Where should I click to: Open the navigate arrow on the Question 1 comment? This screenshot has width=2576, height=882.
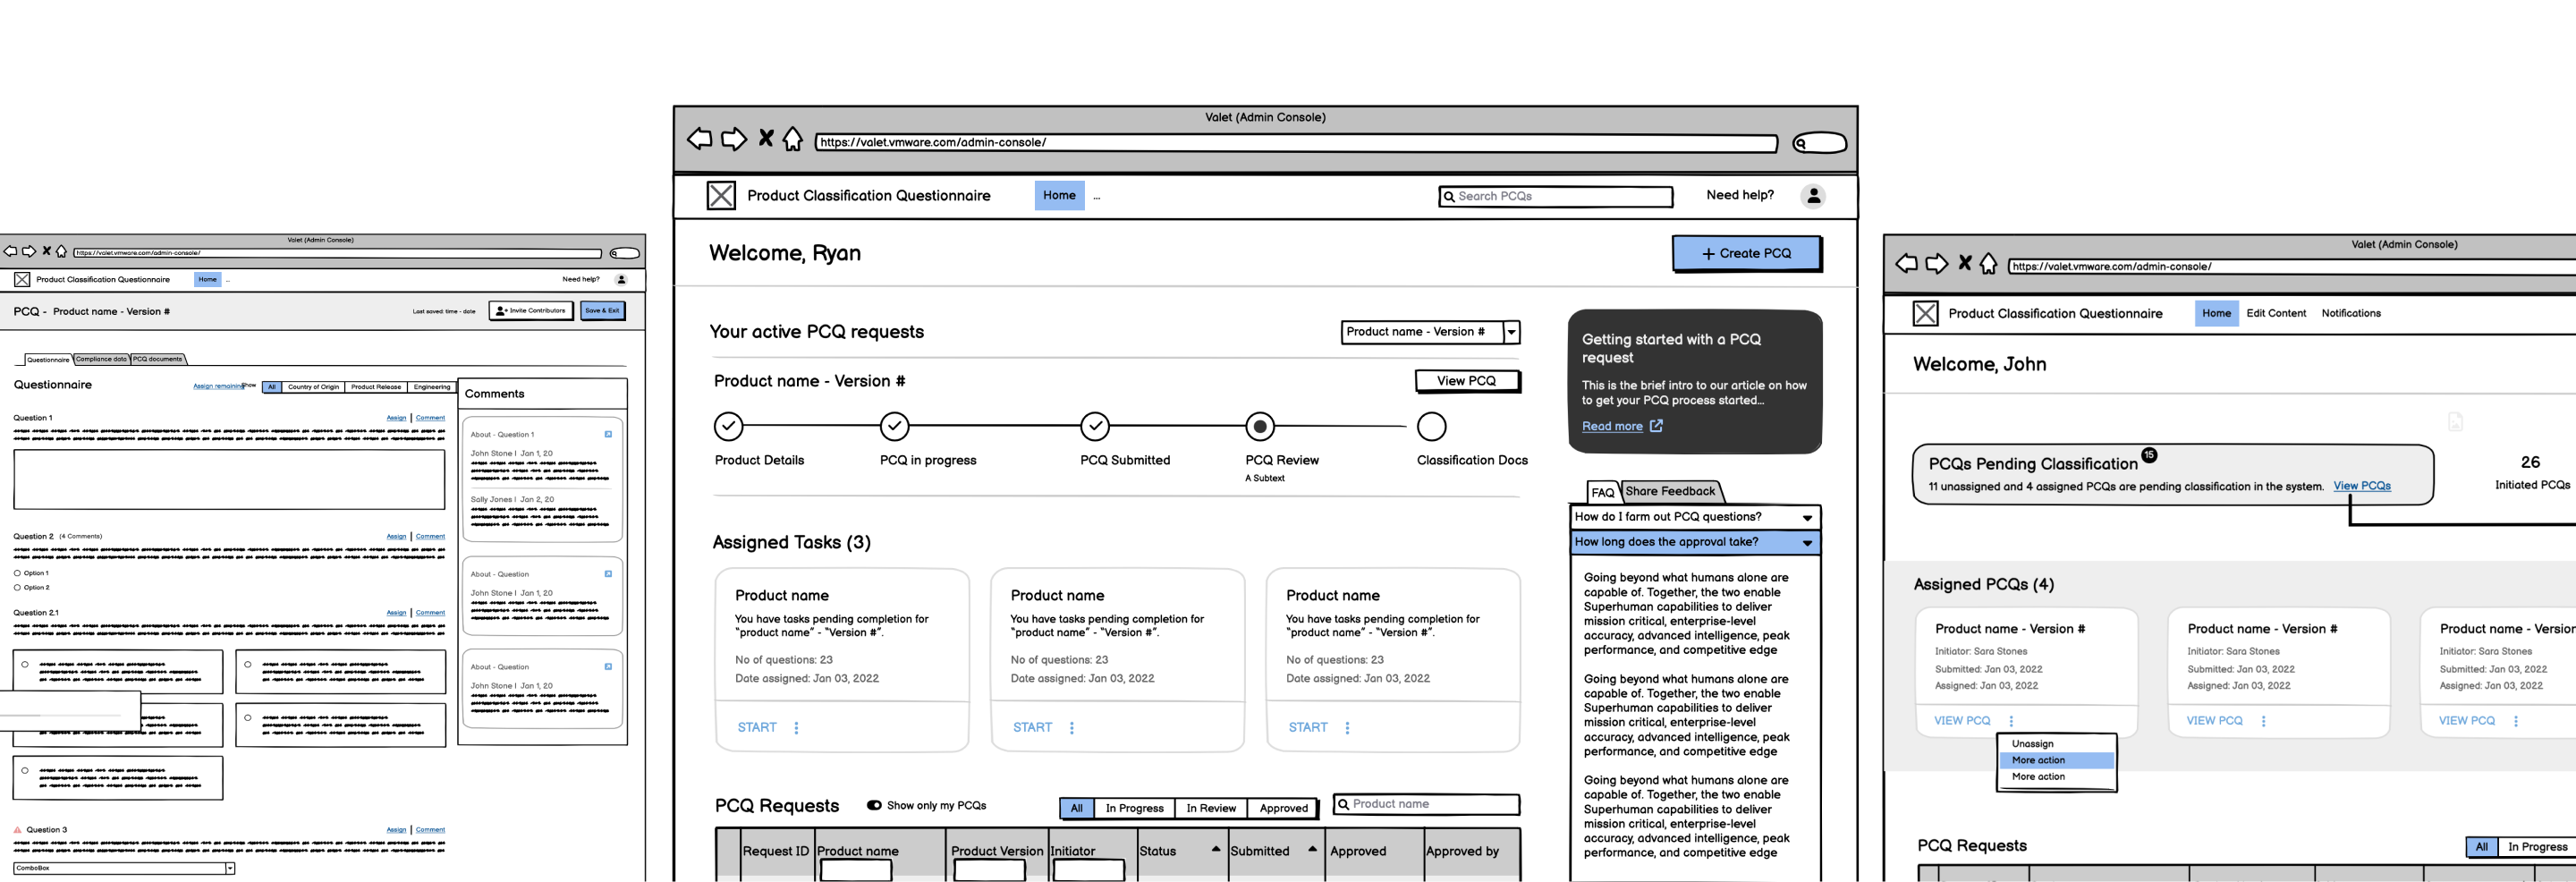610,434
